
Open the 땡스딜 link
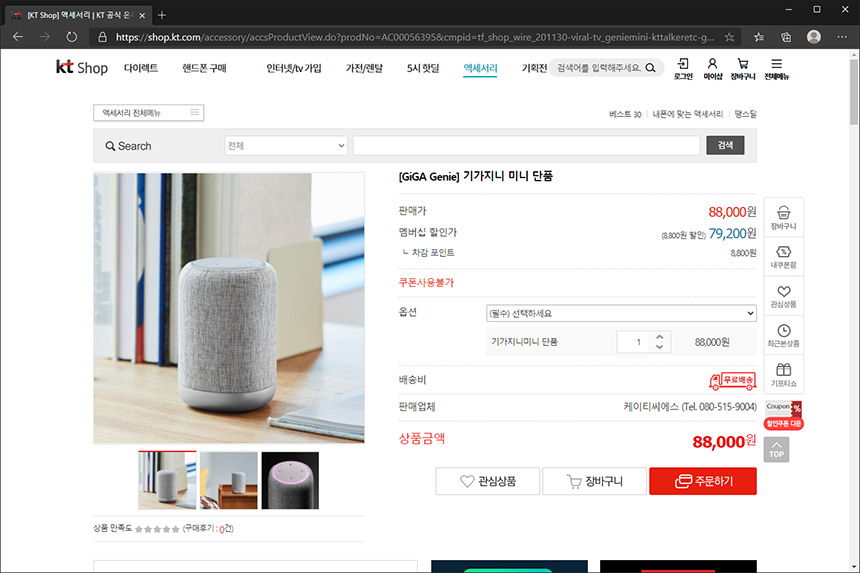[x=745, y=114]
